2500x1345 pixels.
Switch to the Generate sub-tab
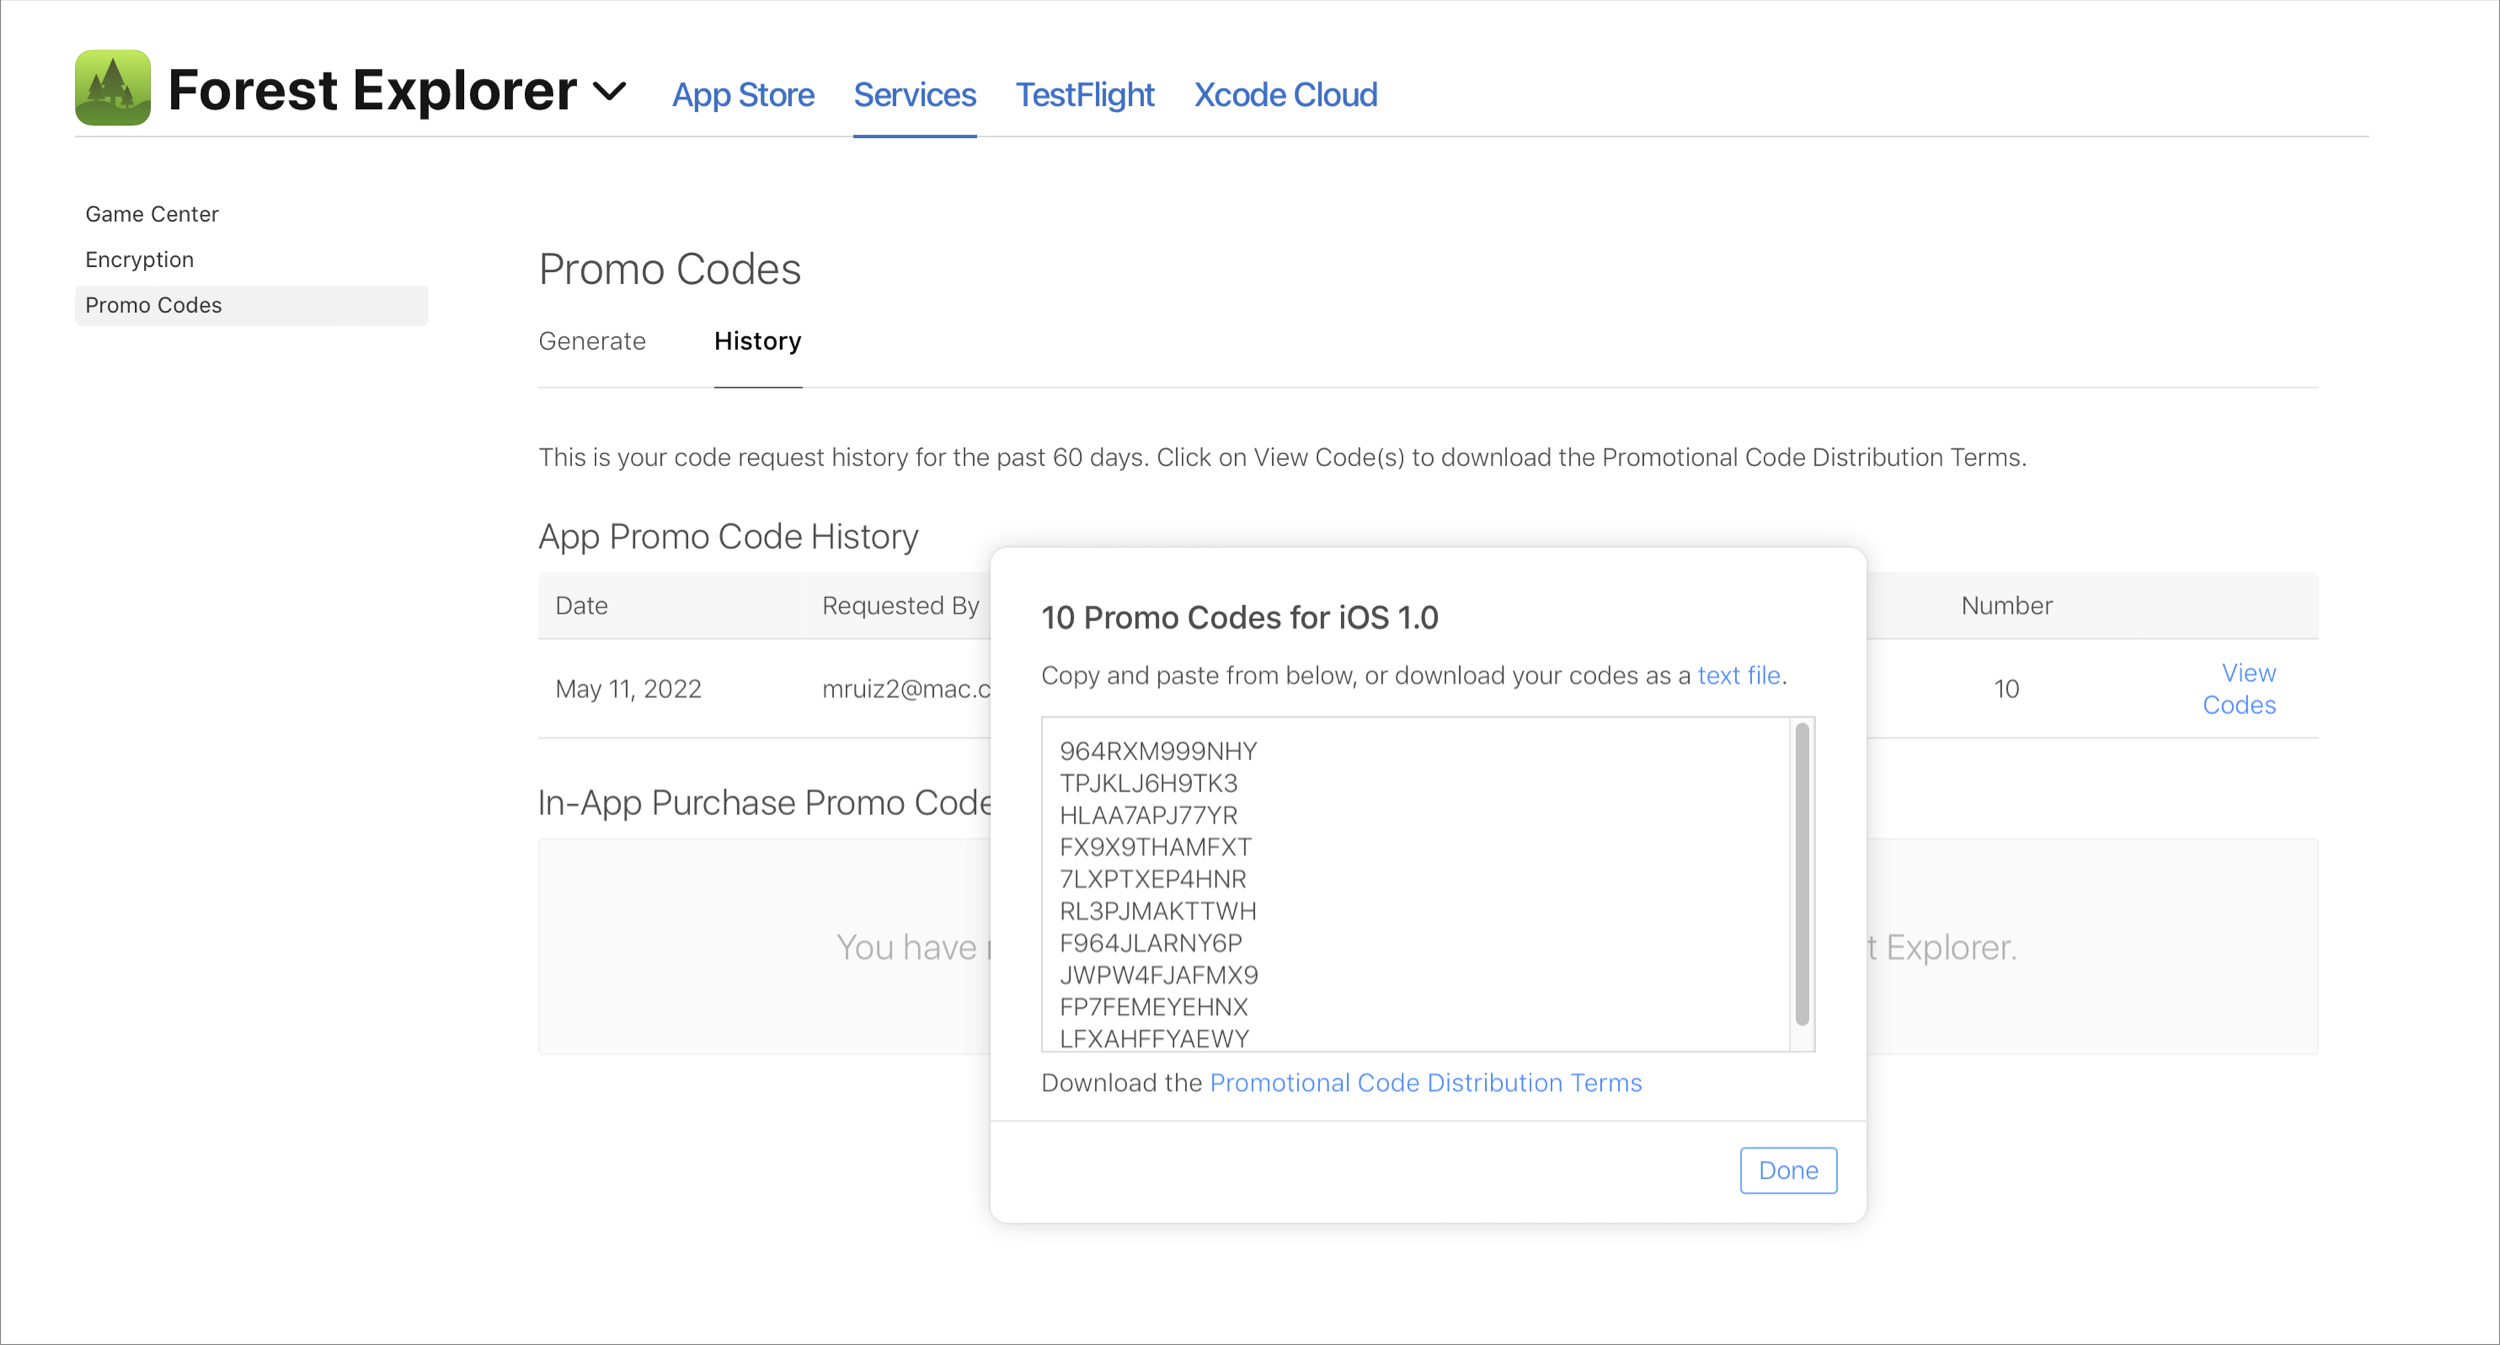592,342
